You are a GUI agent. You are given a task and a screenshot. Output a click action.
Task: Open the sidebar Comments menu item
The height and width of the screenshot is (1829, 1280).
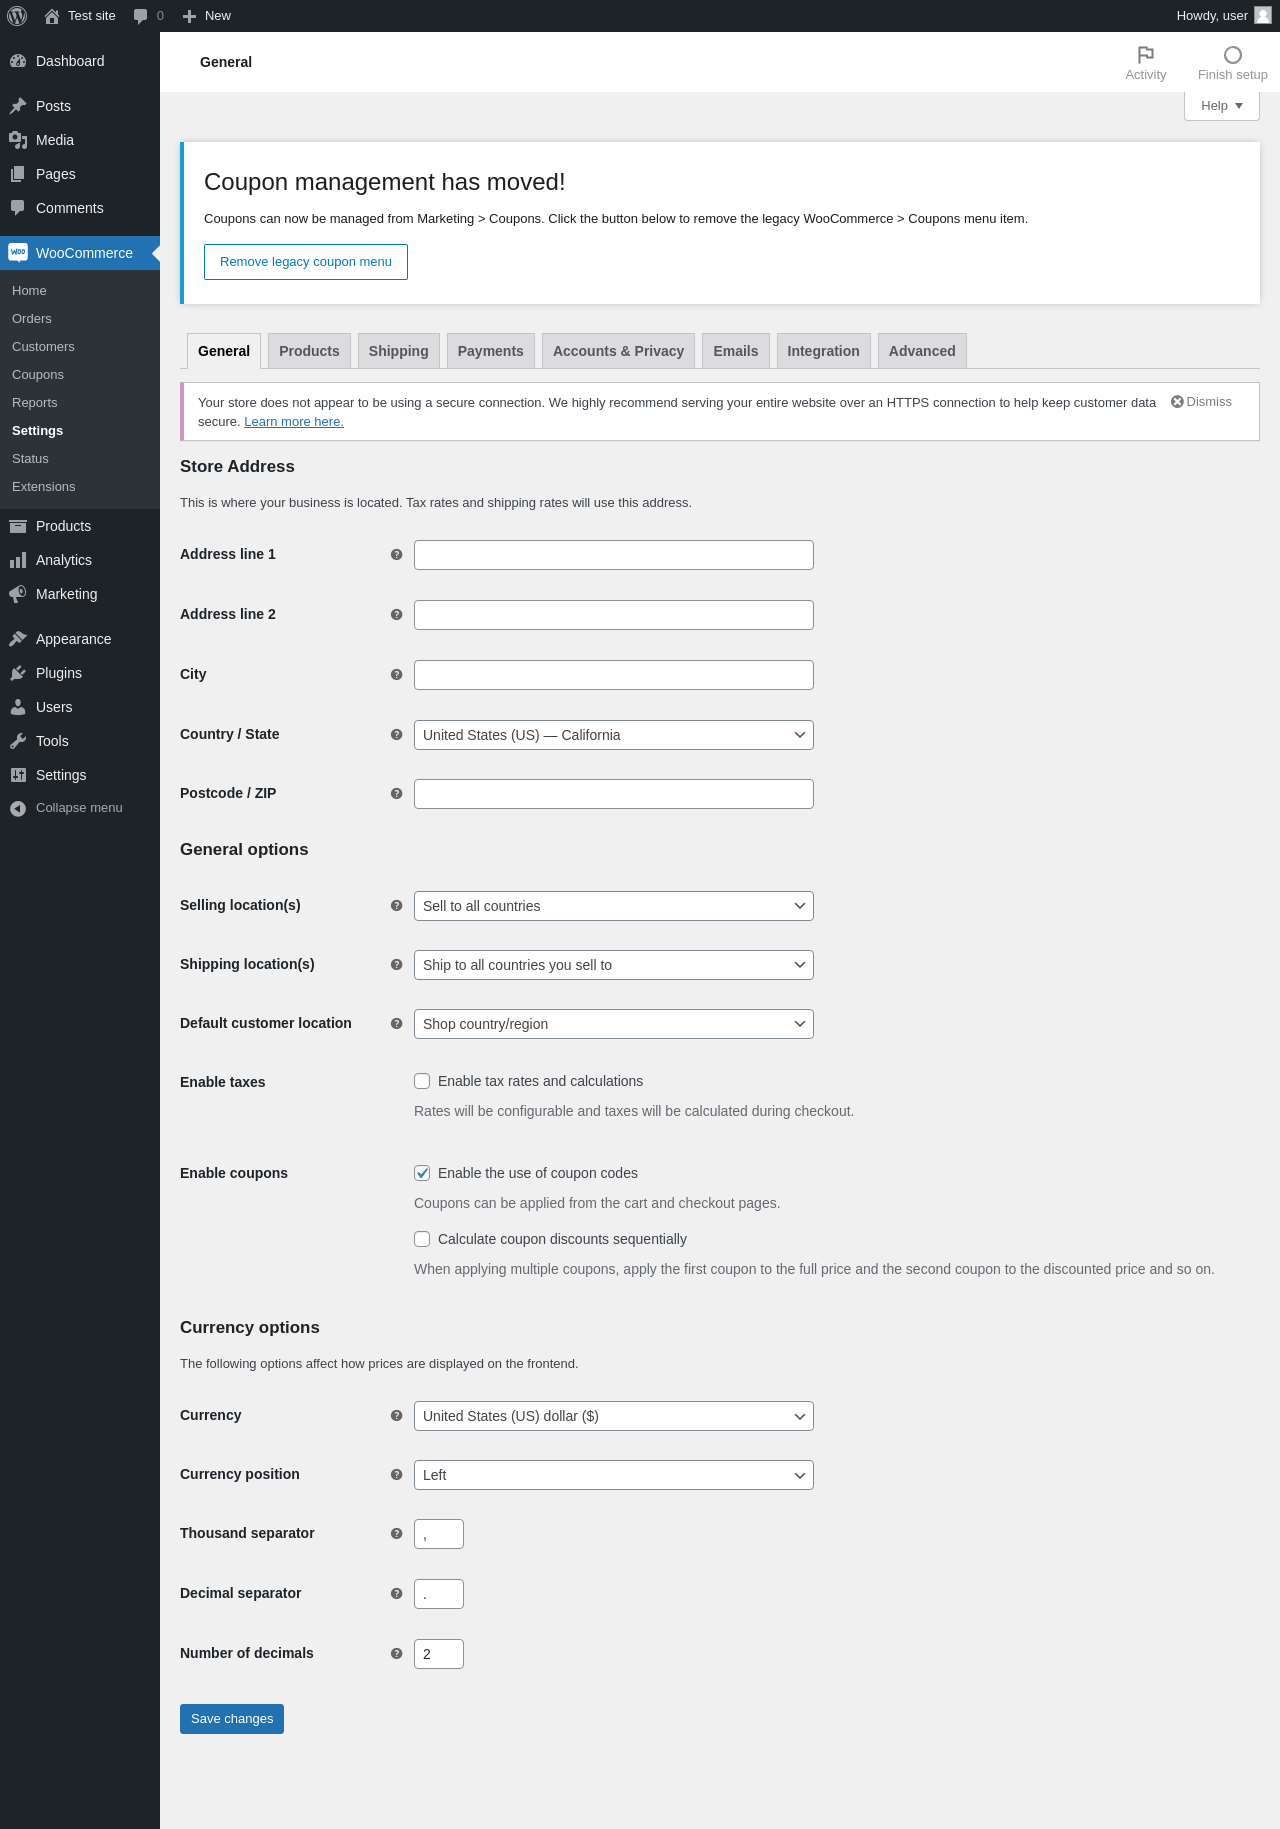pos(80,208)
